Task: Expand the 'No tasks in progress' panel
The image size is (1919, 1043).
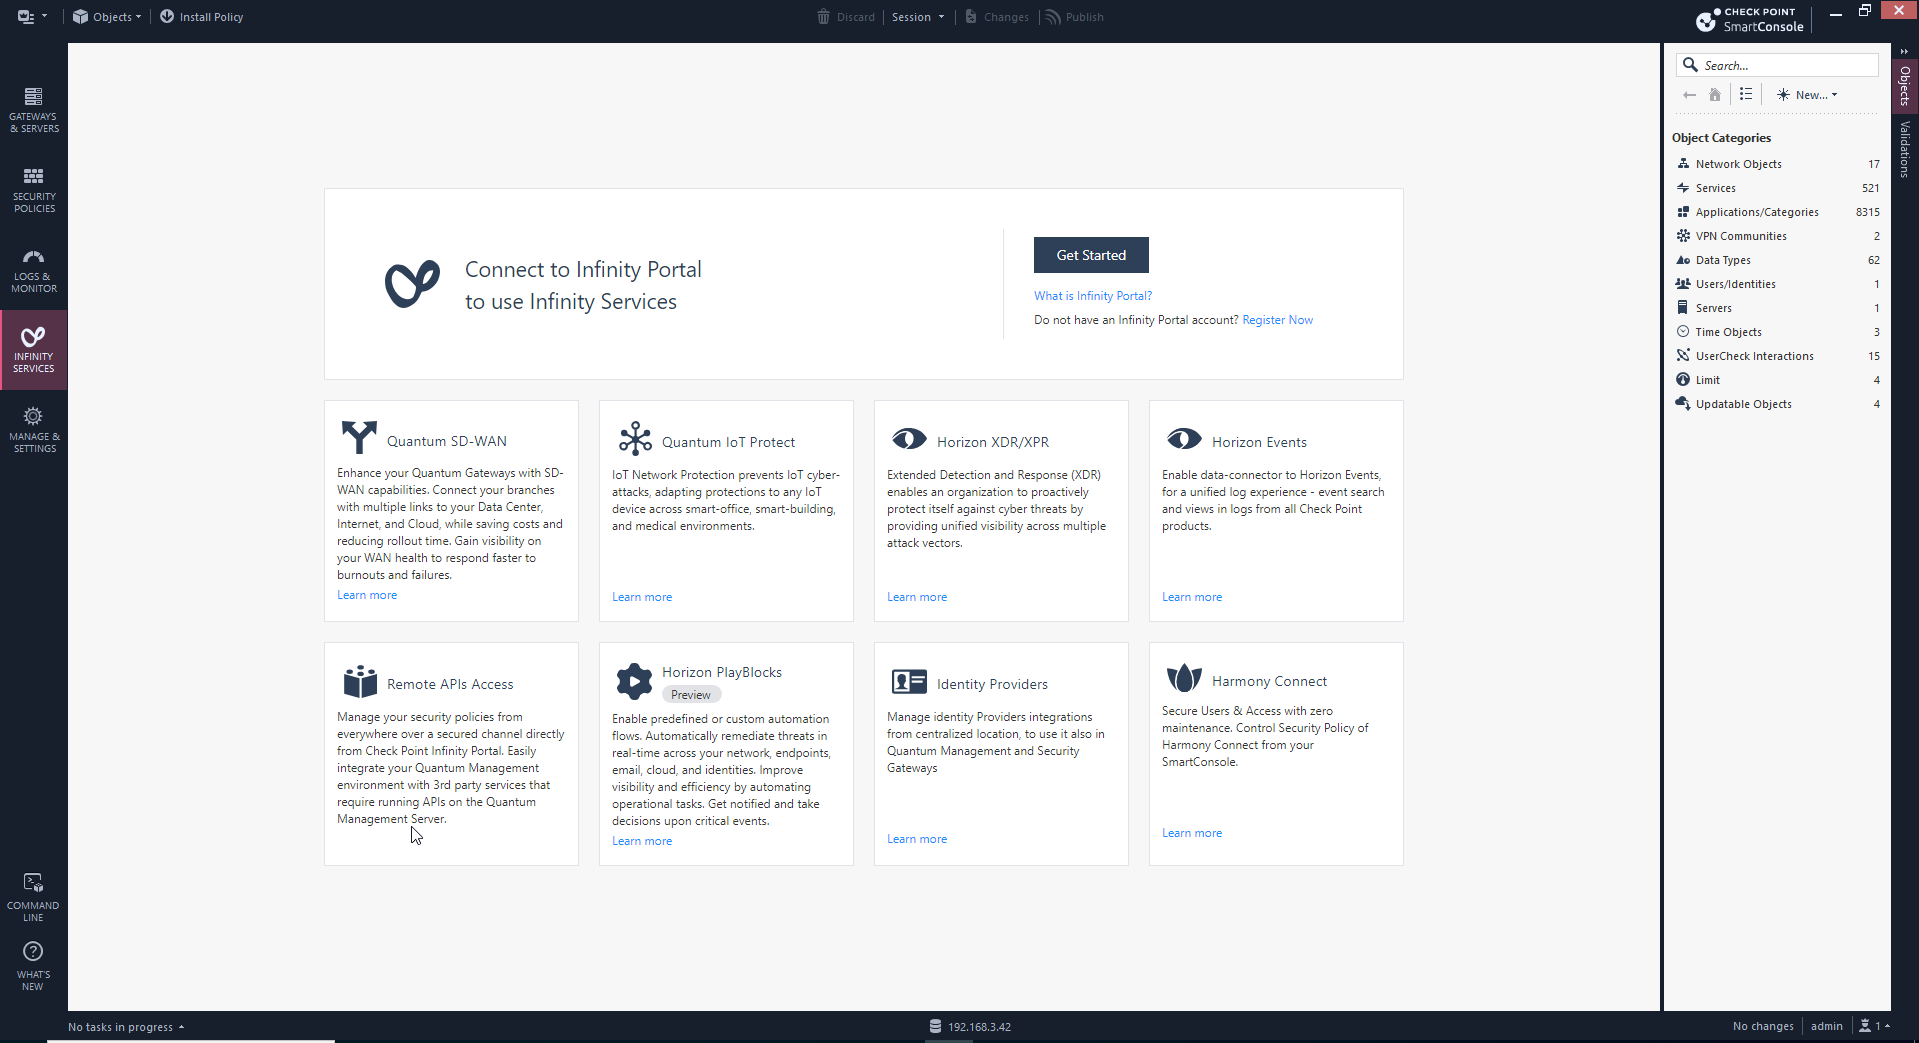Action: pos(126,1027)
